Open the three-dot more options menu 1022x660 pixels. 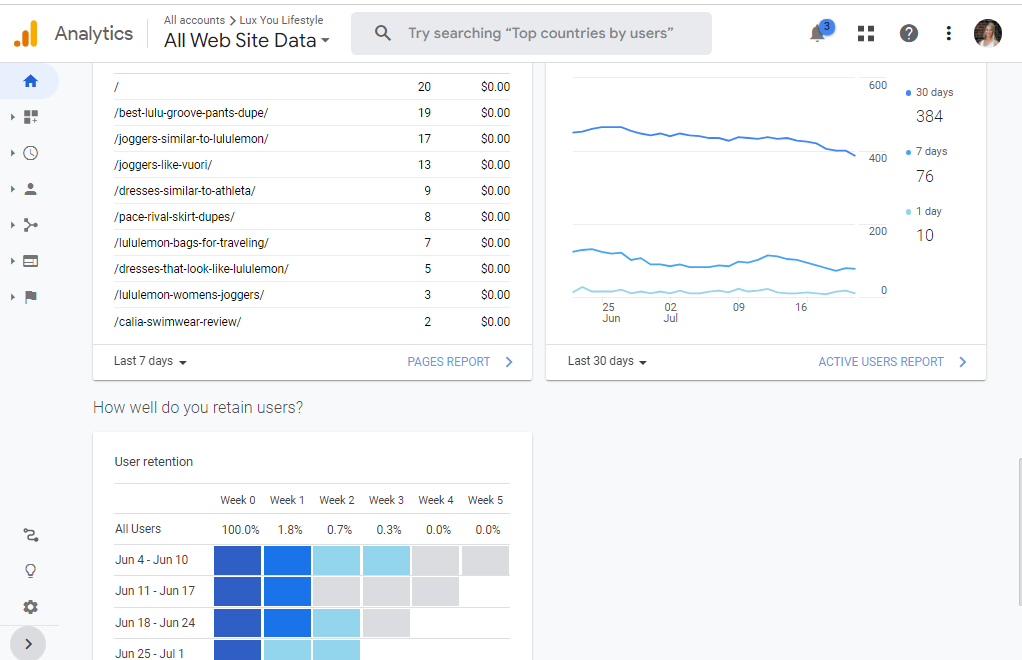click(948, 33)
